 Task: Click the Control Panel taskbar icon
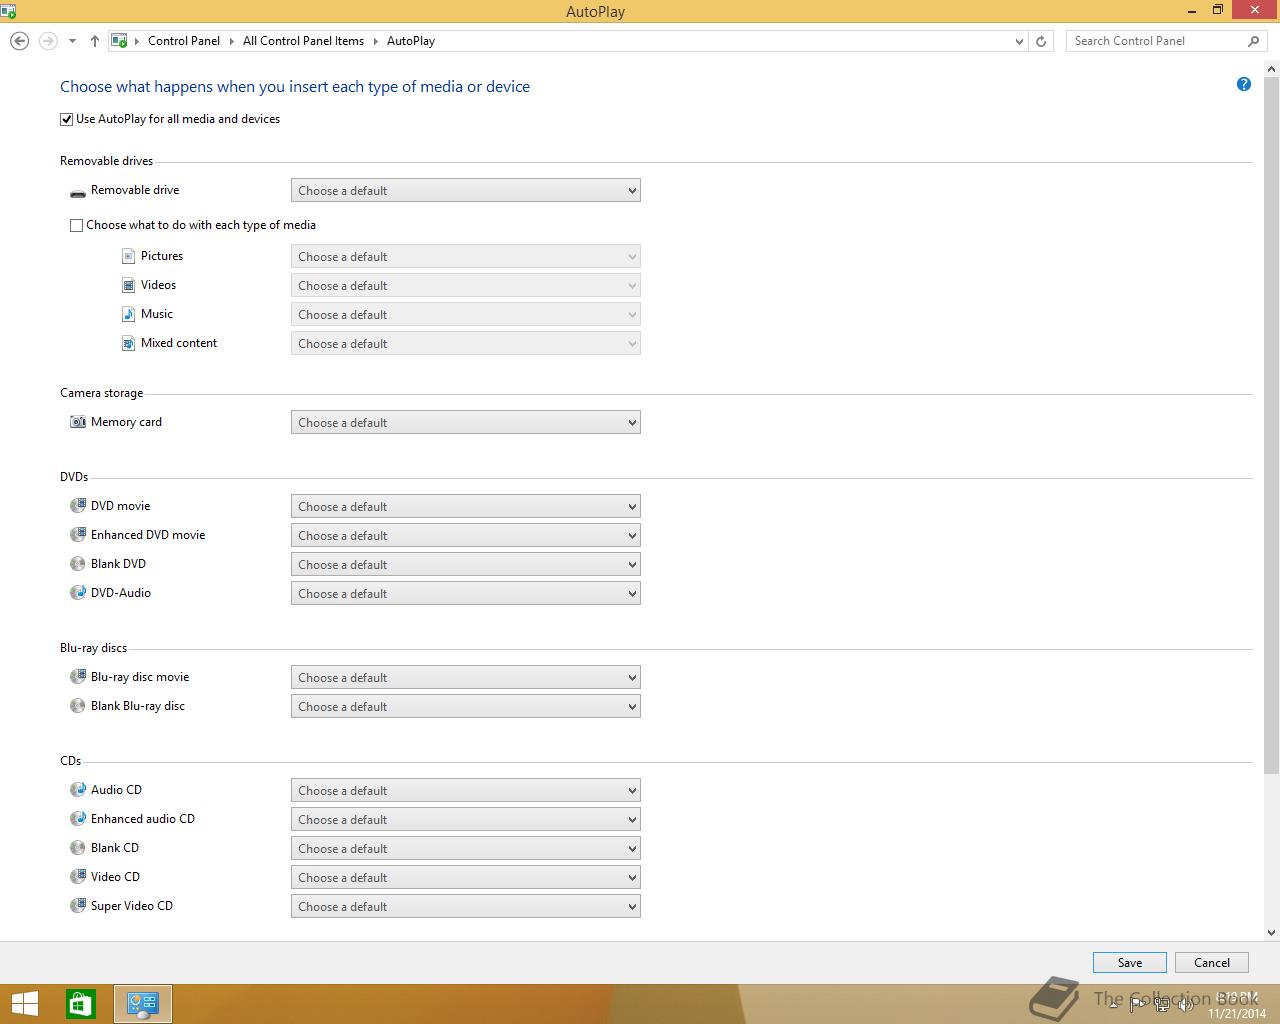coord(143,1004)
